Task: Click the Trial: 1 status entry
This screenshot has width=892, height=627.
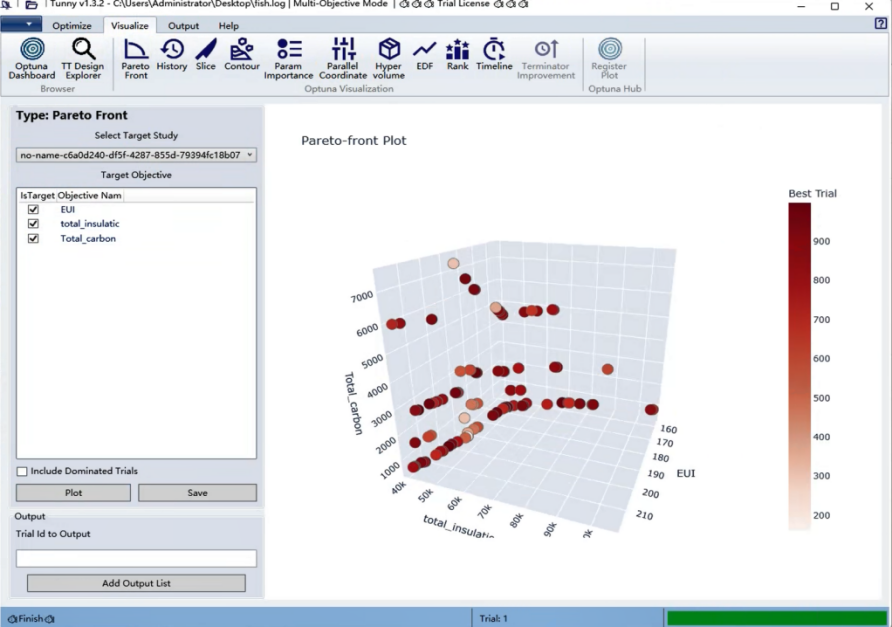Action: tap(493, 618)
